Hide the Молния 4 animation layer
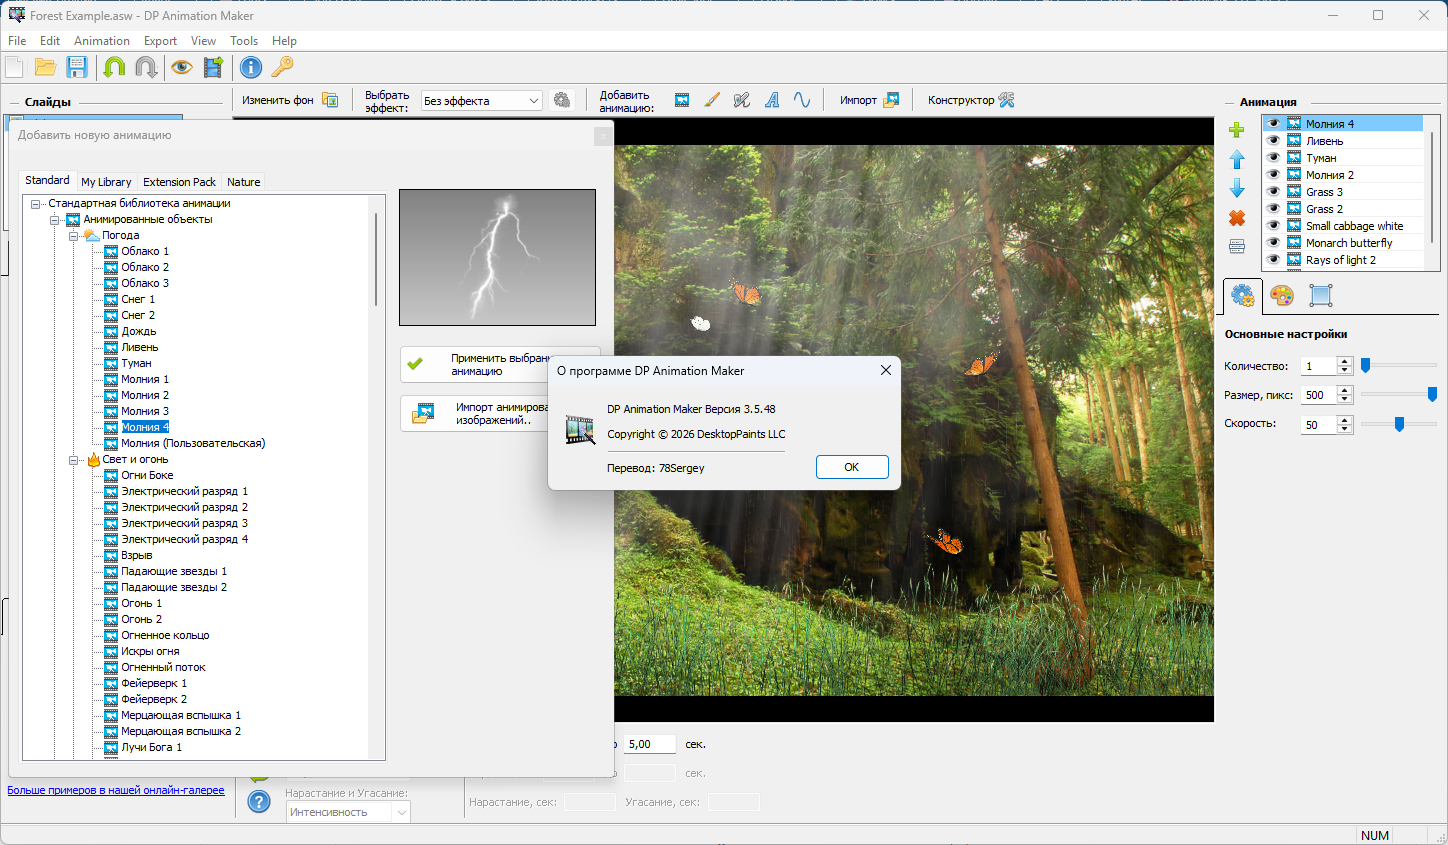Viewport: 1448px width, 845px height. pyautogui.click(x=1274, y=124)
